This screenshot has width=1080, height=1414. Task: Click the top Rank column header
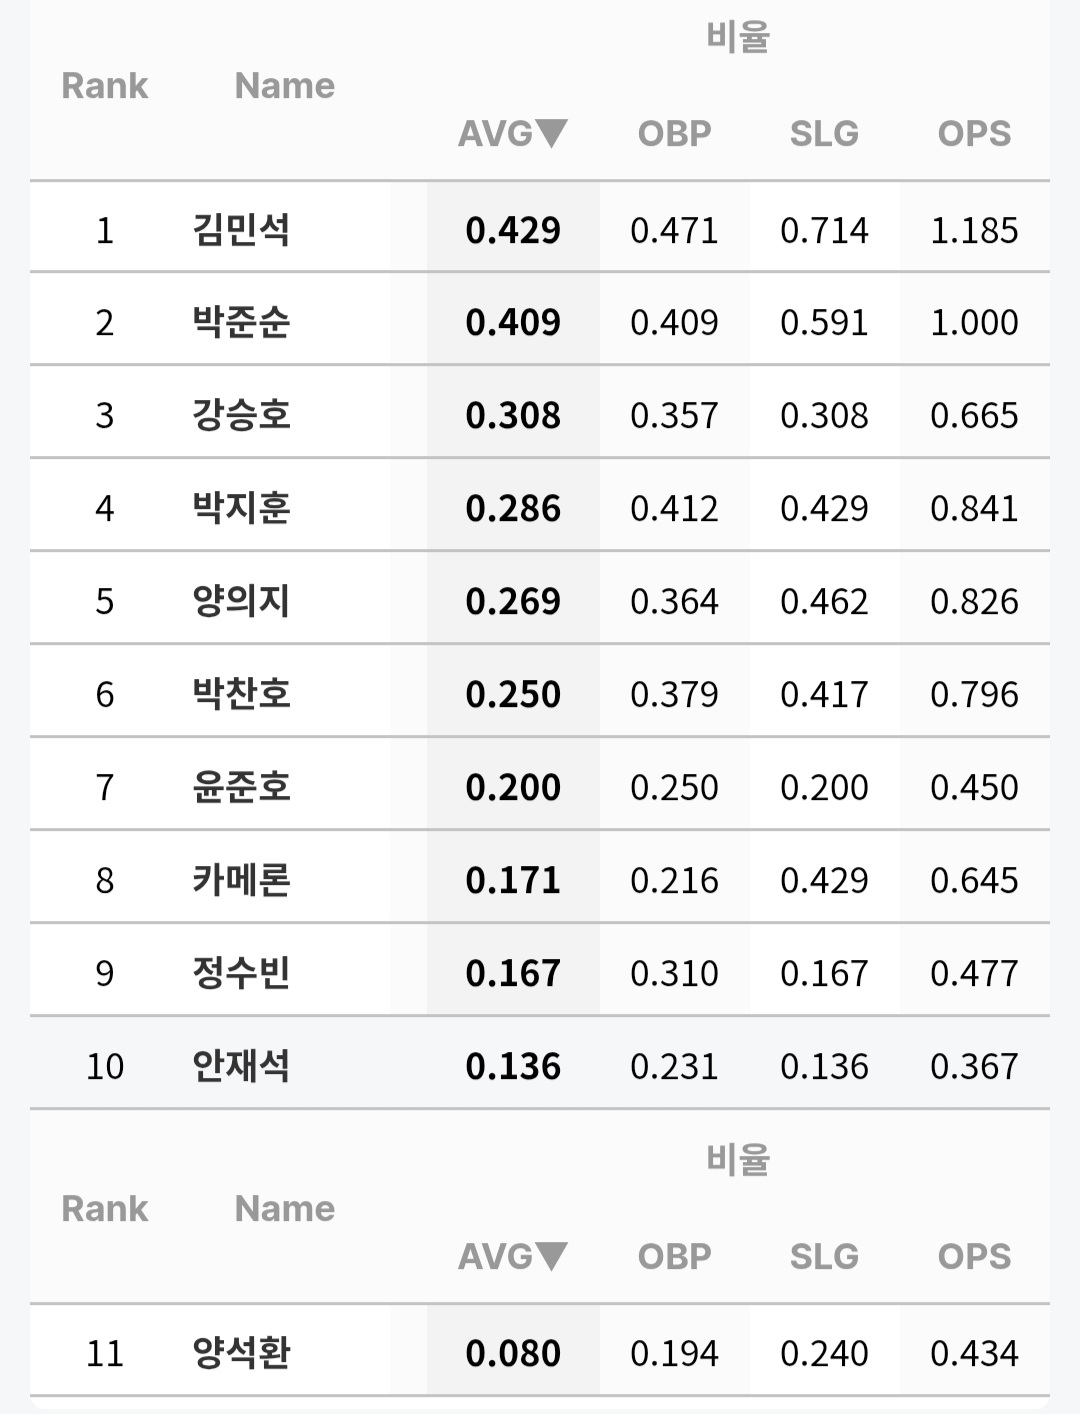coord(104,86)
